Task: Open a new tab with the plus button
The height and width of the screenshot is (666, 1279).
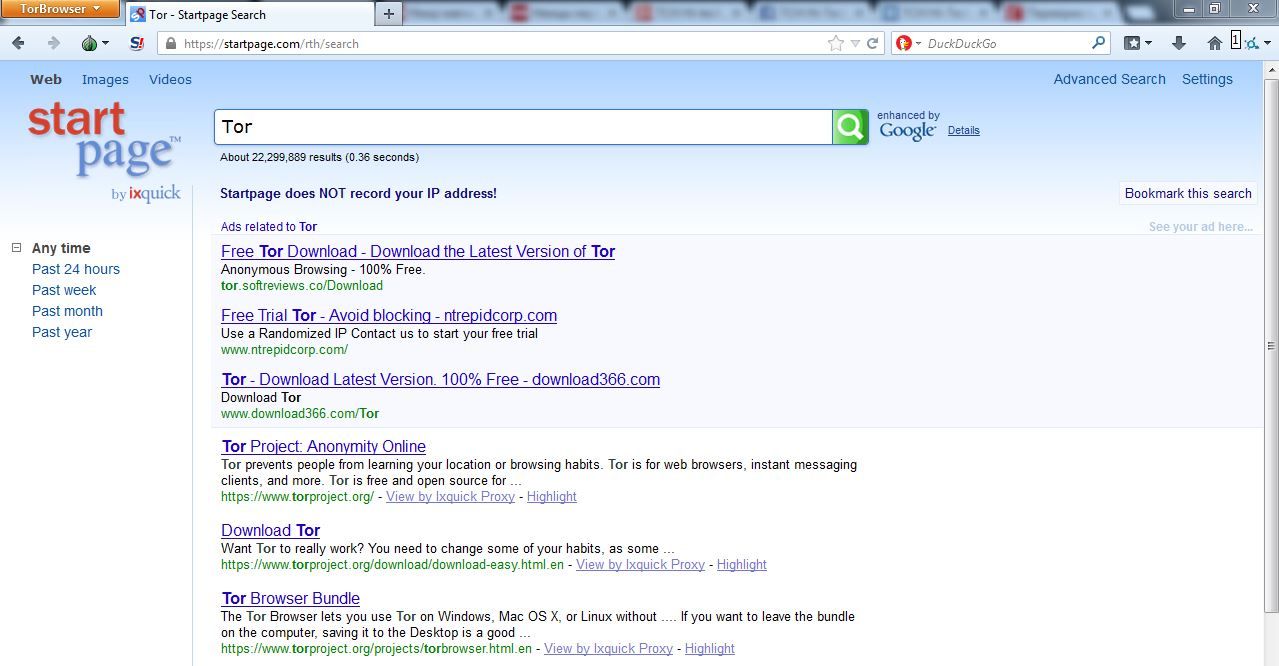Action: 389,14
